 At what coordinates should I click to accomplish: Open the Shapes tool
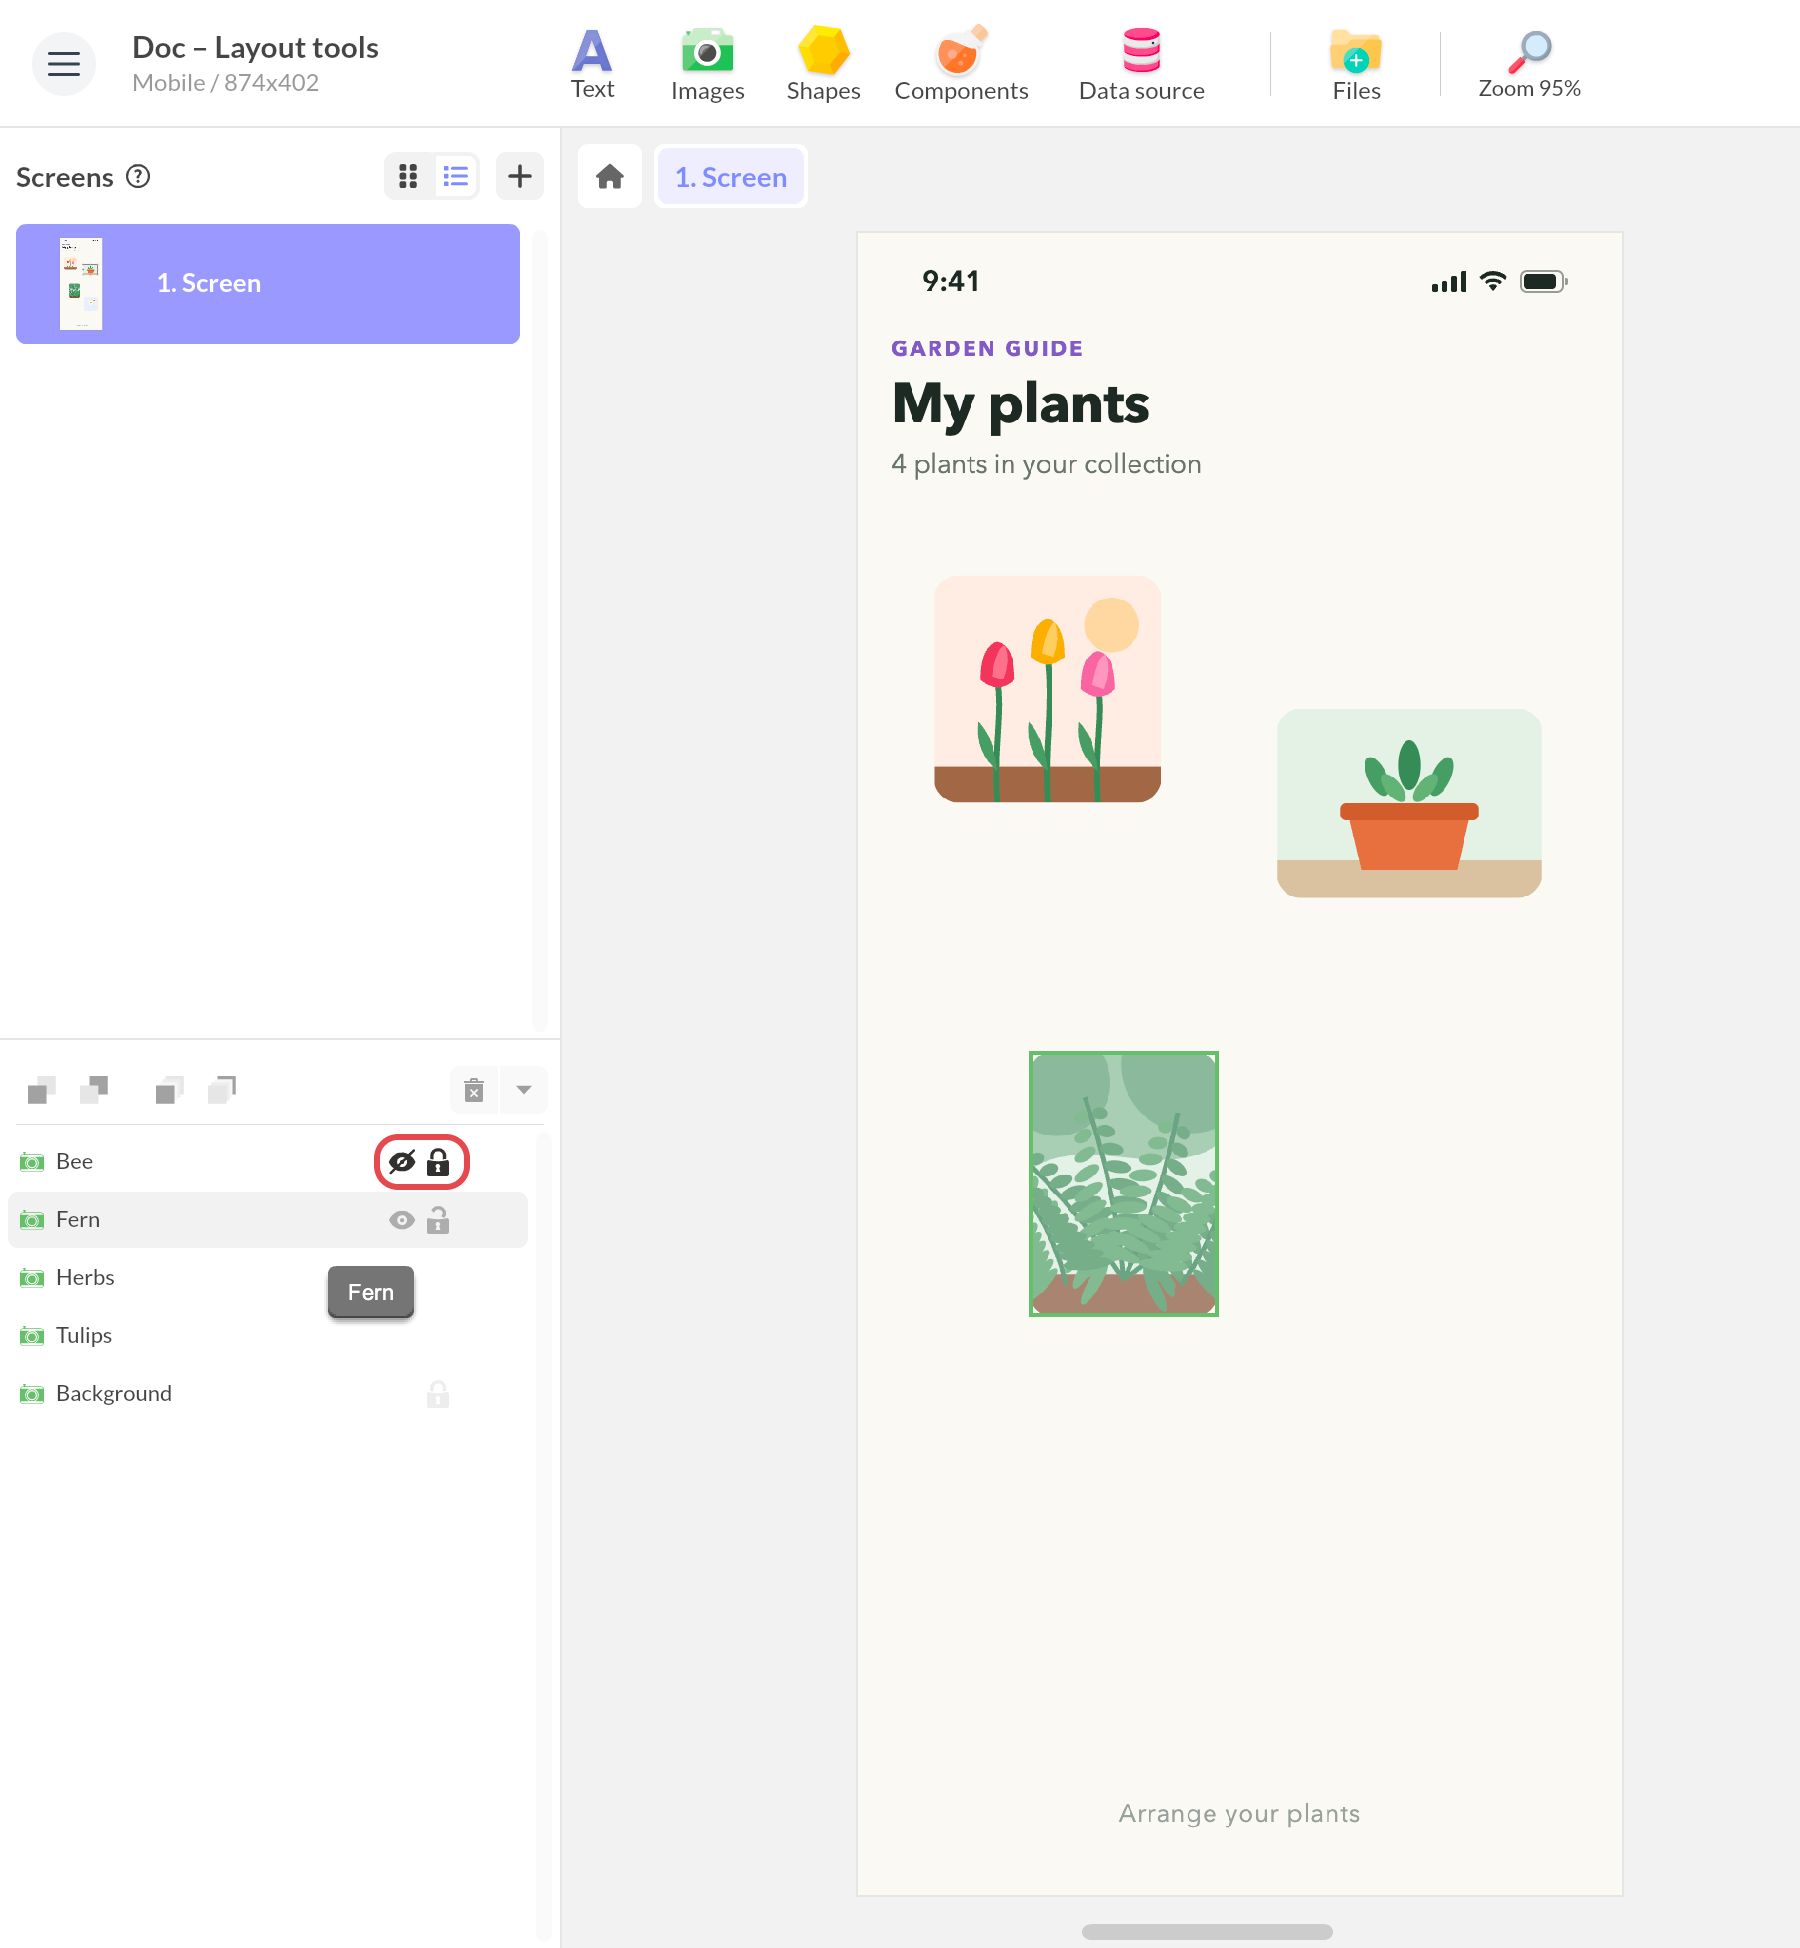point(823,64)
